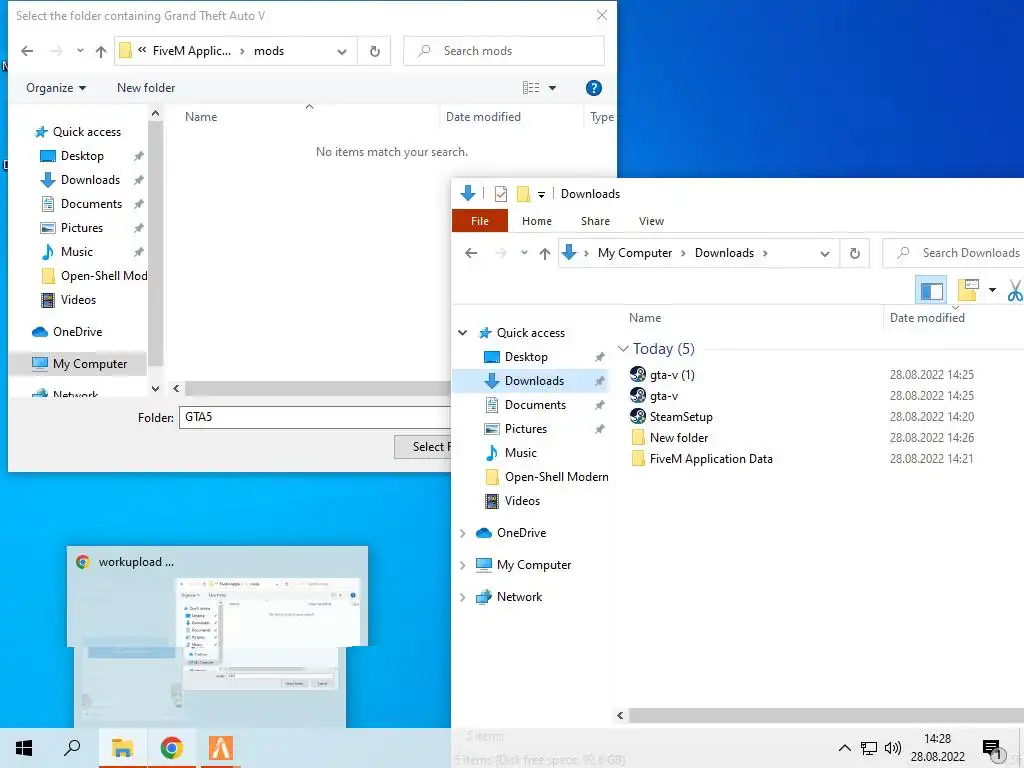
Task: Go up one level in Downloads window
Action: (x=545, y=253)
